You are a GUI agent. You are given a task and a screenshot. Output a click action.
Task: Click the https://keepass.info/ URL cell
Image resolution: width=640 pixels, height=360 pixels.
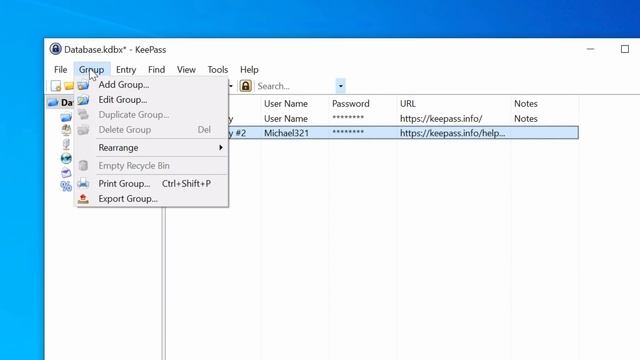click(441, 119)
